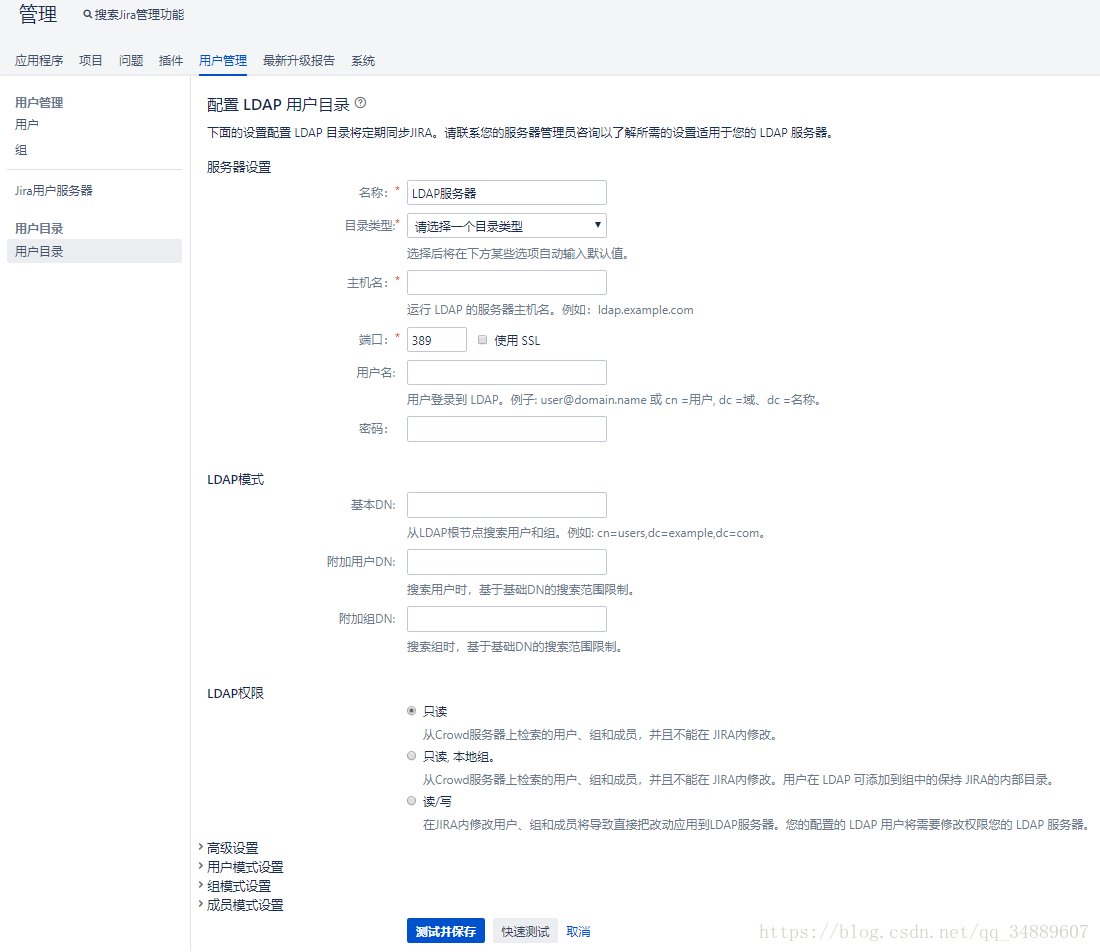Go to the 问题 tab

[131, 60]
